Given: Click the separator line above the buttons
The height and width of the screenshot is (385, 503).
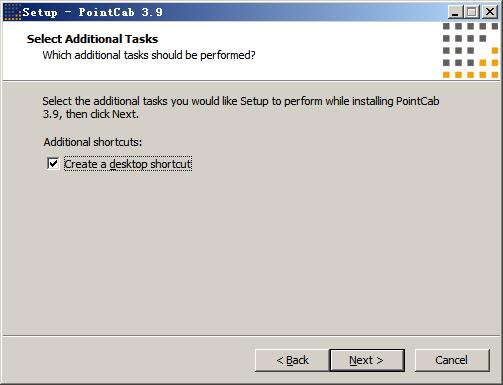Looking at the screenshot, I should (251, 336).
